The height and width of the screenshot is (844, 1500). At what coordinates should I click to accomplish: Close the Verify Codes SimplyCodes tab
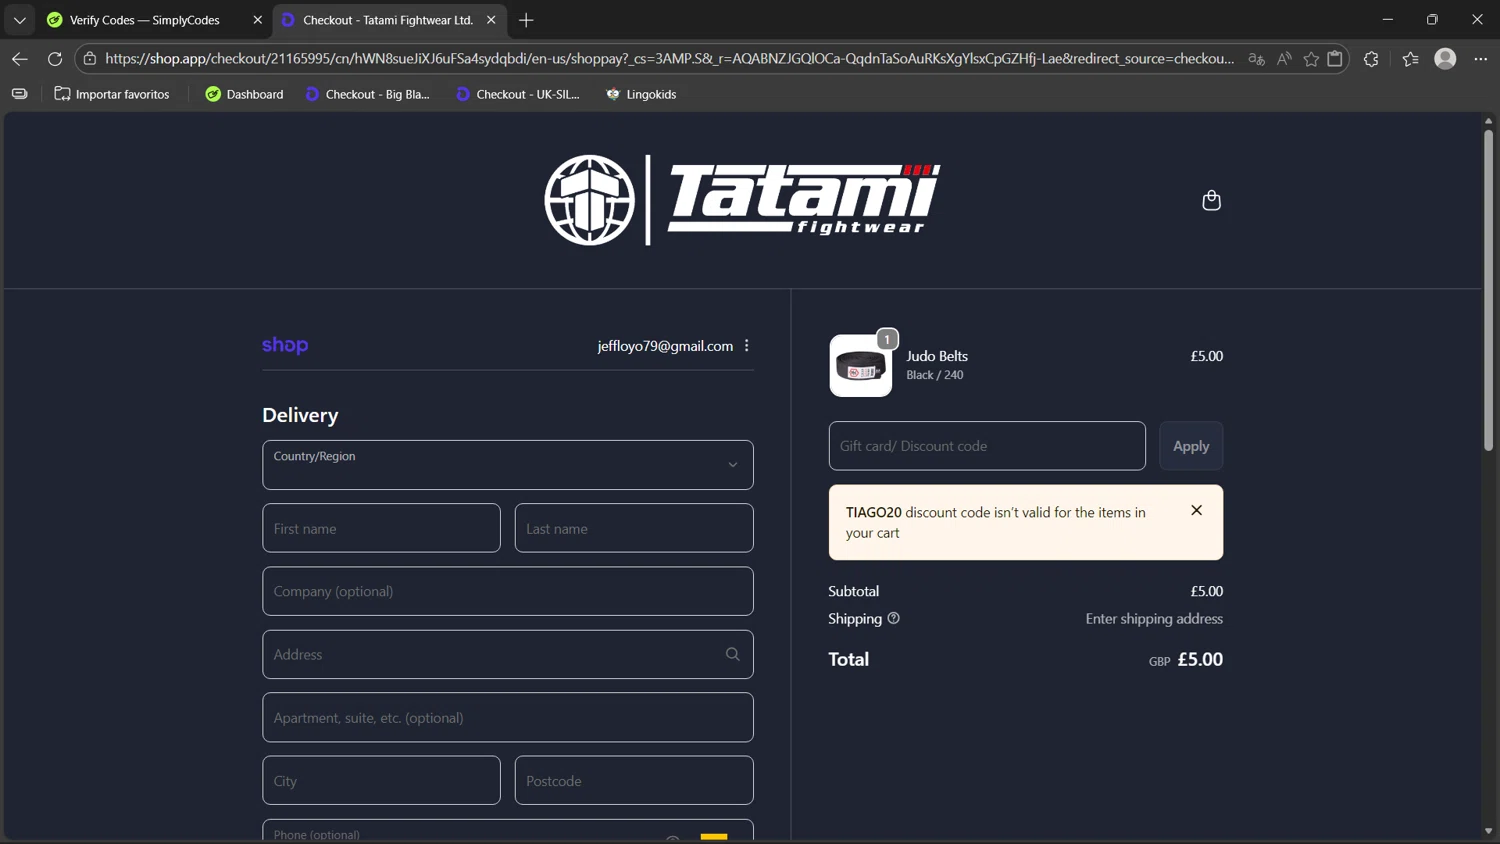(x=257, y=20)
